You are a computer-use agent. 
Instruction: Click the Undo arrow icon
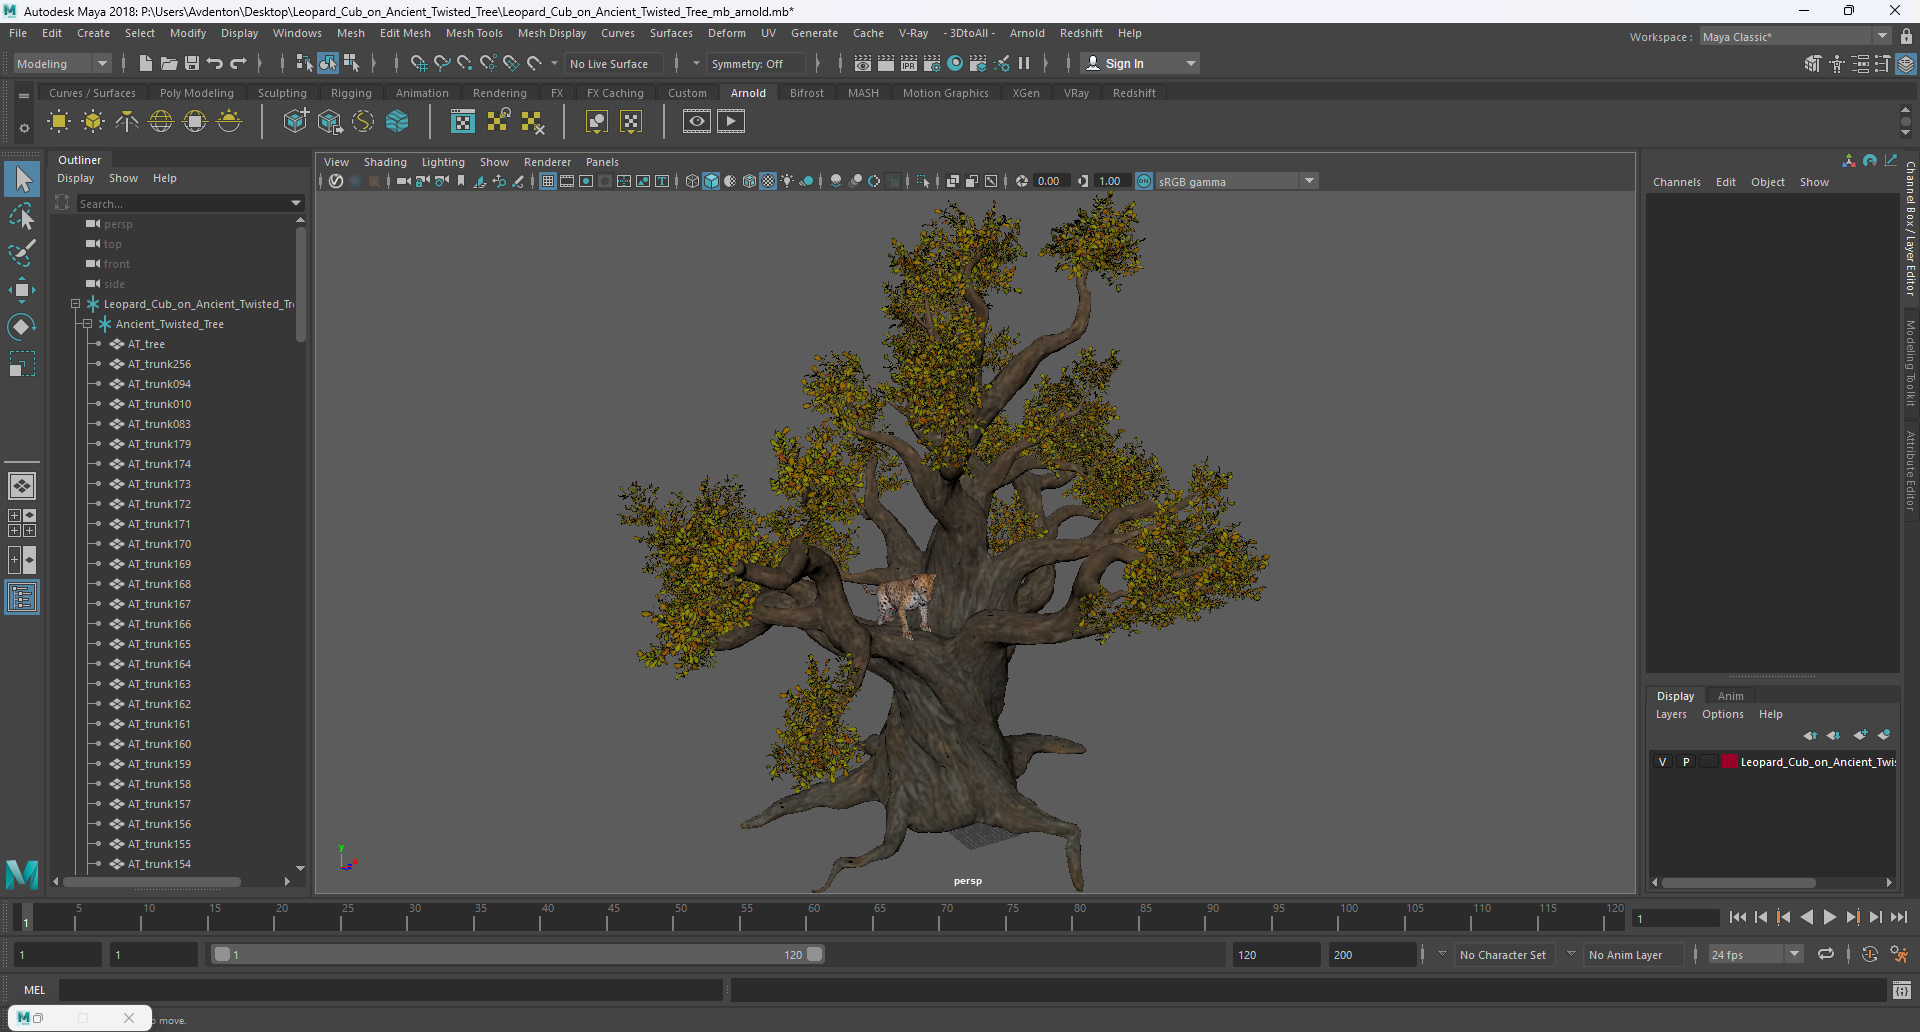(215, 63)
